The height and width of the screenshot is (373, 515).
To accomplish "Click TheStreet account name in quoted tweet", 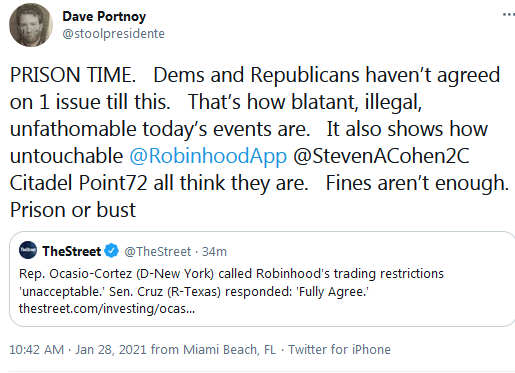I will click(x=71, y=251).
